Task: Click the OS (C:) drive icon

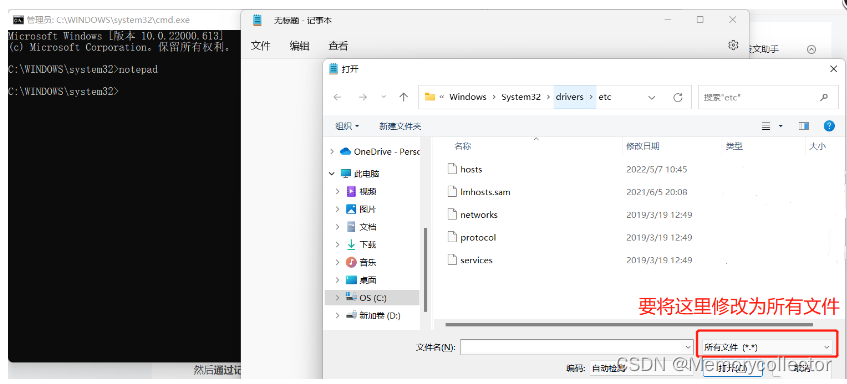Action: click(x=351, y=298)
